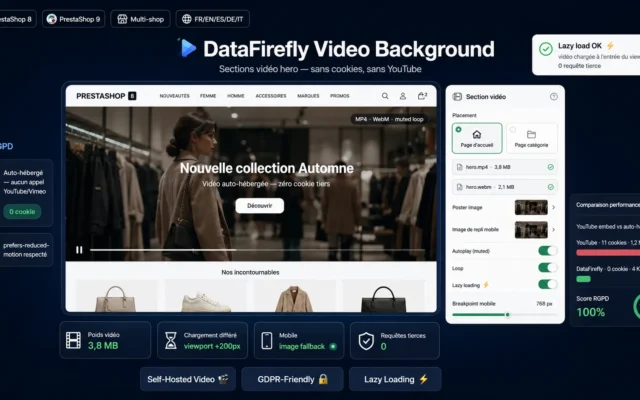Click the film strip icon in Poids vidéo card

point(73,340)
